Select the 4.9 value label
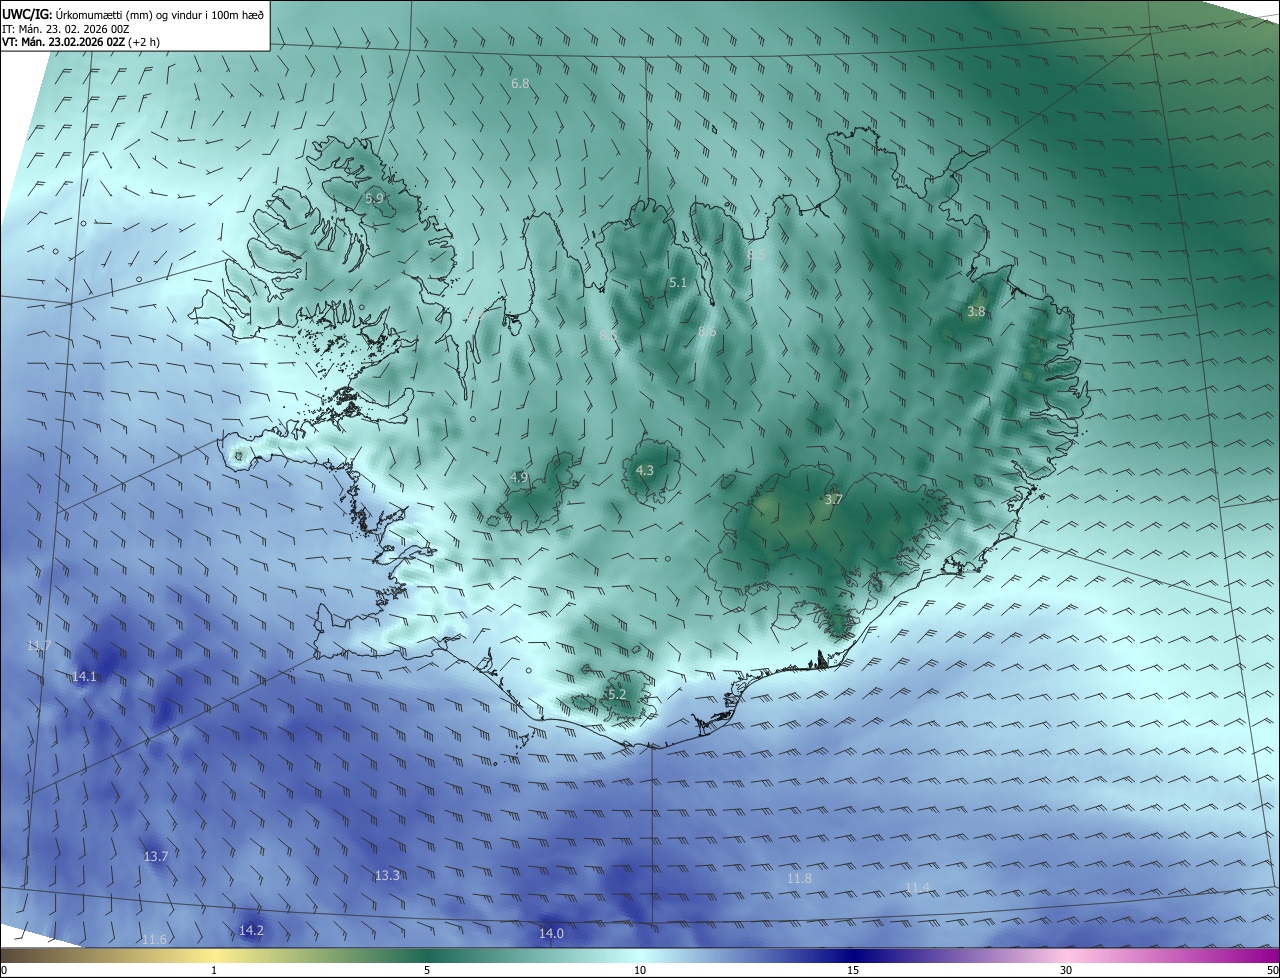Viewport: 1280px width, 978px height. (x=519, y=478)
